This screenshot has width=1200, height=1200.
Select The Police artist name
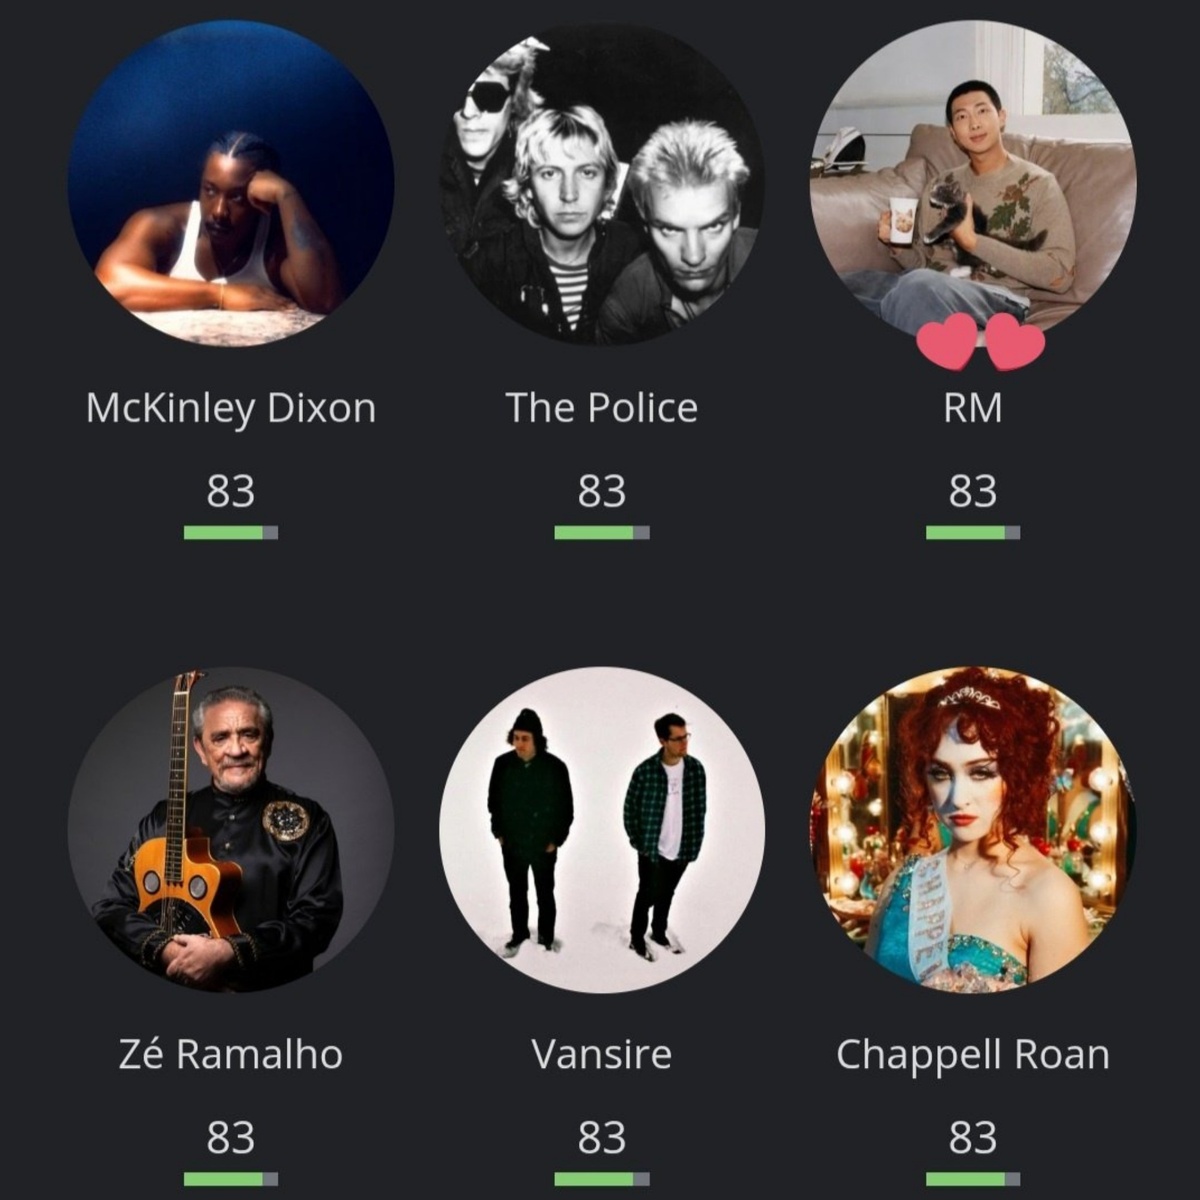[x=602, y=408]
